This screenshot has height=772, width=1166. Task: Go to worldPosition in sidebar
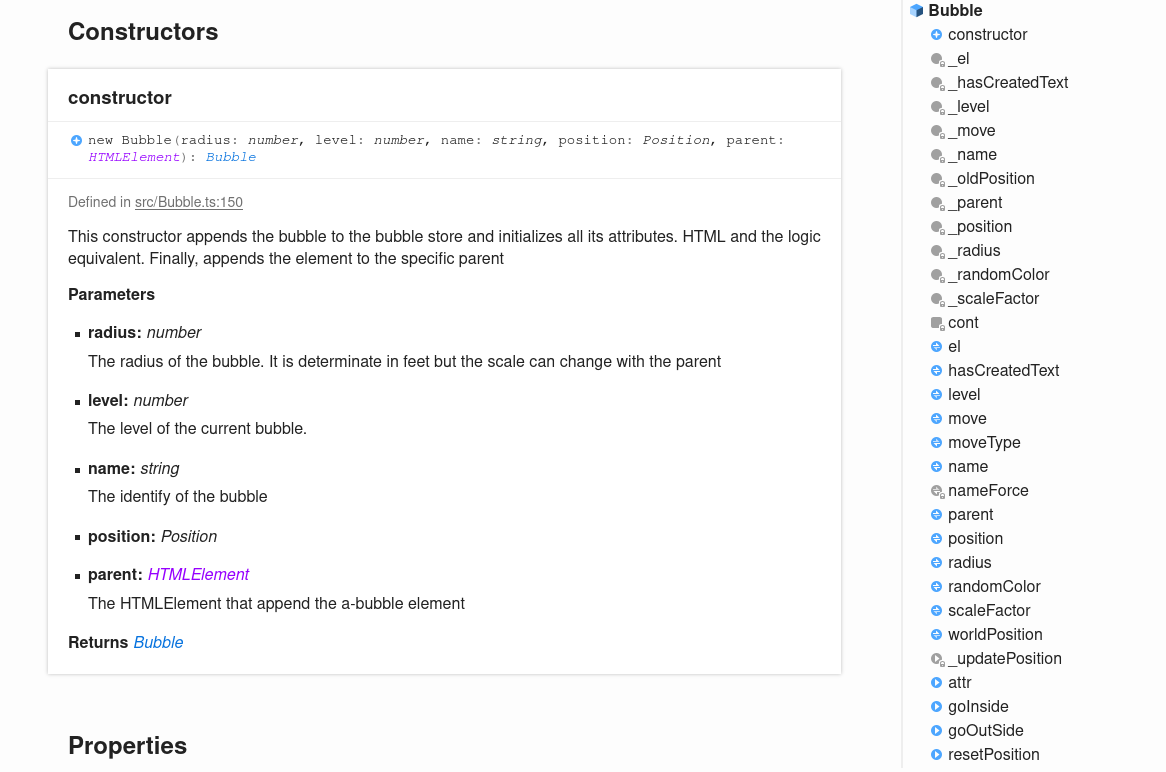[x=995, y=635]
